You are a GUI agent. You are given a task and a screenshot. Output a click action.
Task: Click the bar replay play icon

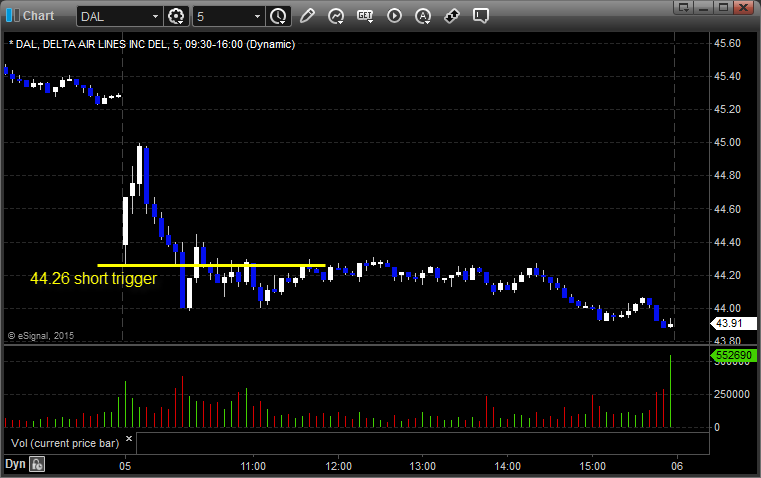394,16
